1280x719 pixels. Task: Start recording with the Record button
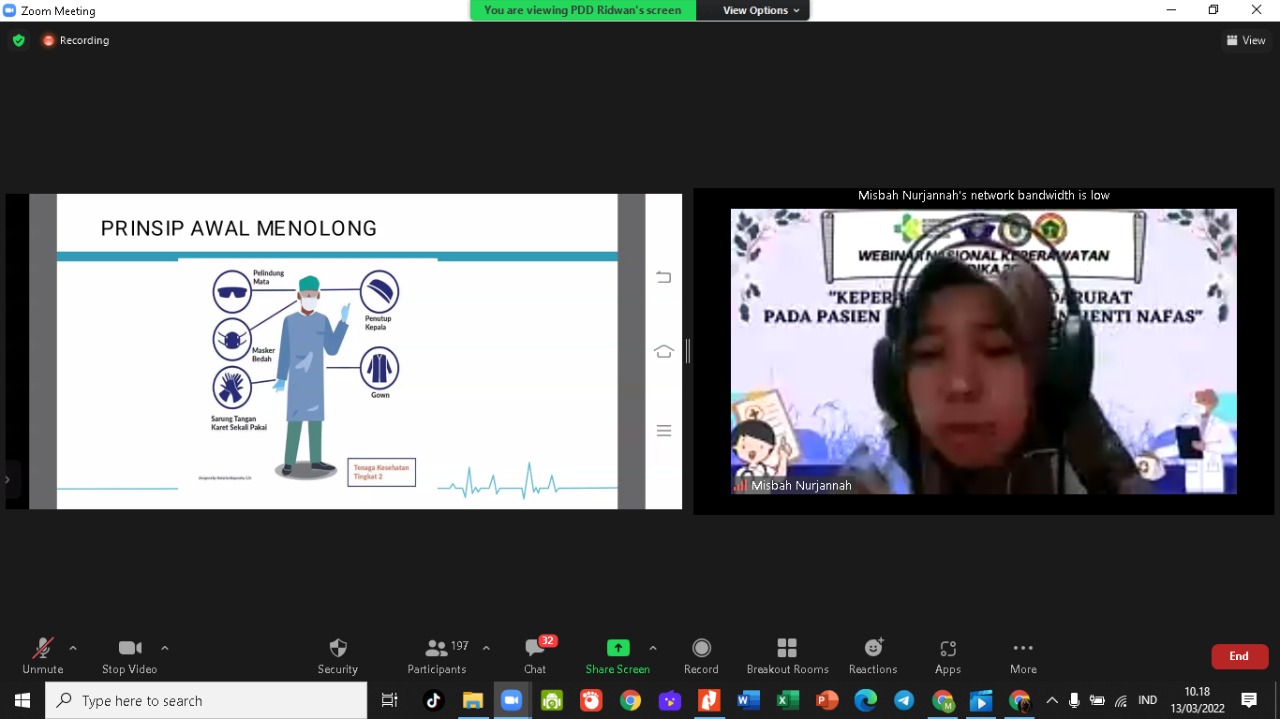click(x=701, y=655)
